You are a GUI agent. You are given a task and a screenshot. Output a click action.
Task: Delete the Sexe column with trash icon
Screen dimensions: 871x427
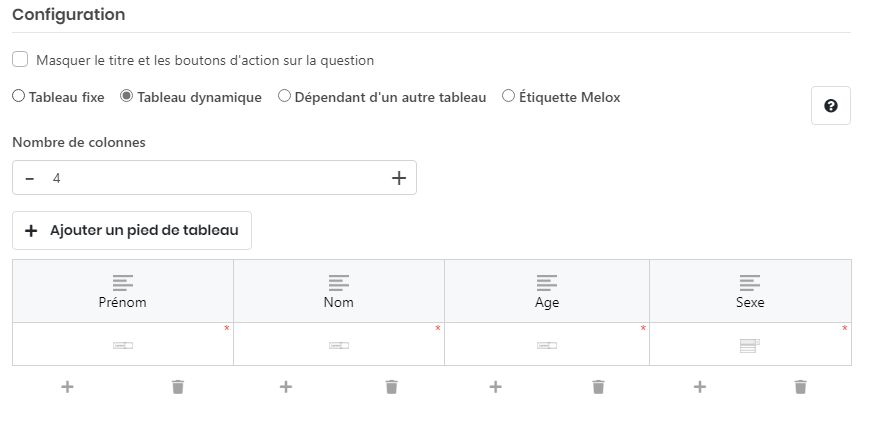800,386
